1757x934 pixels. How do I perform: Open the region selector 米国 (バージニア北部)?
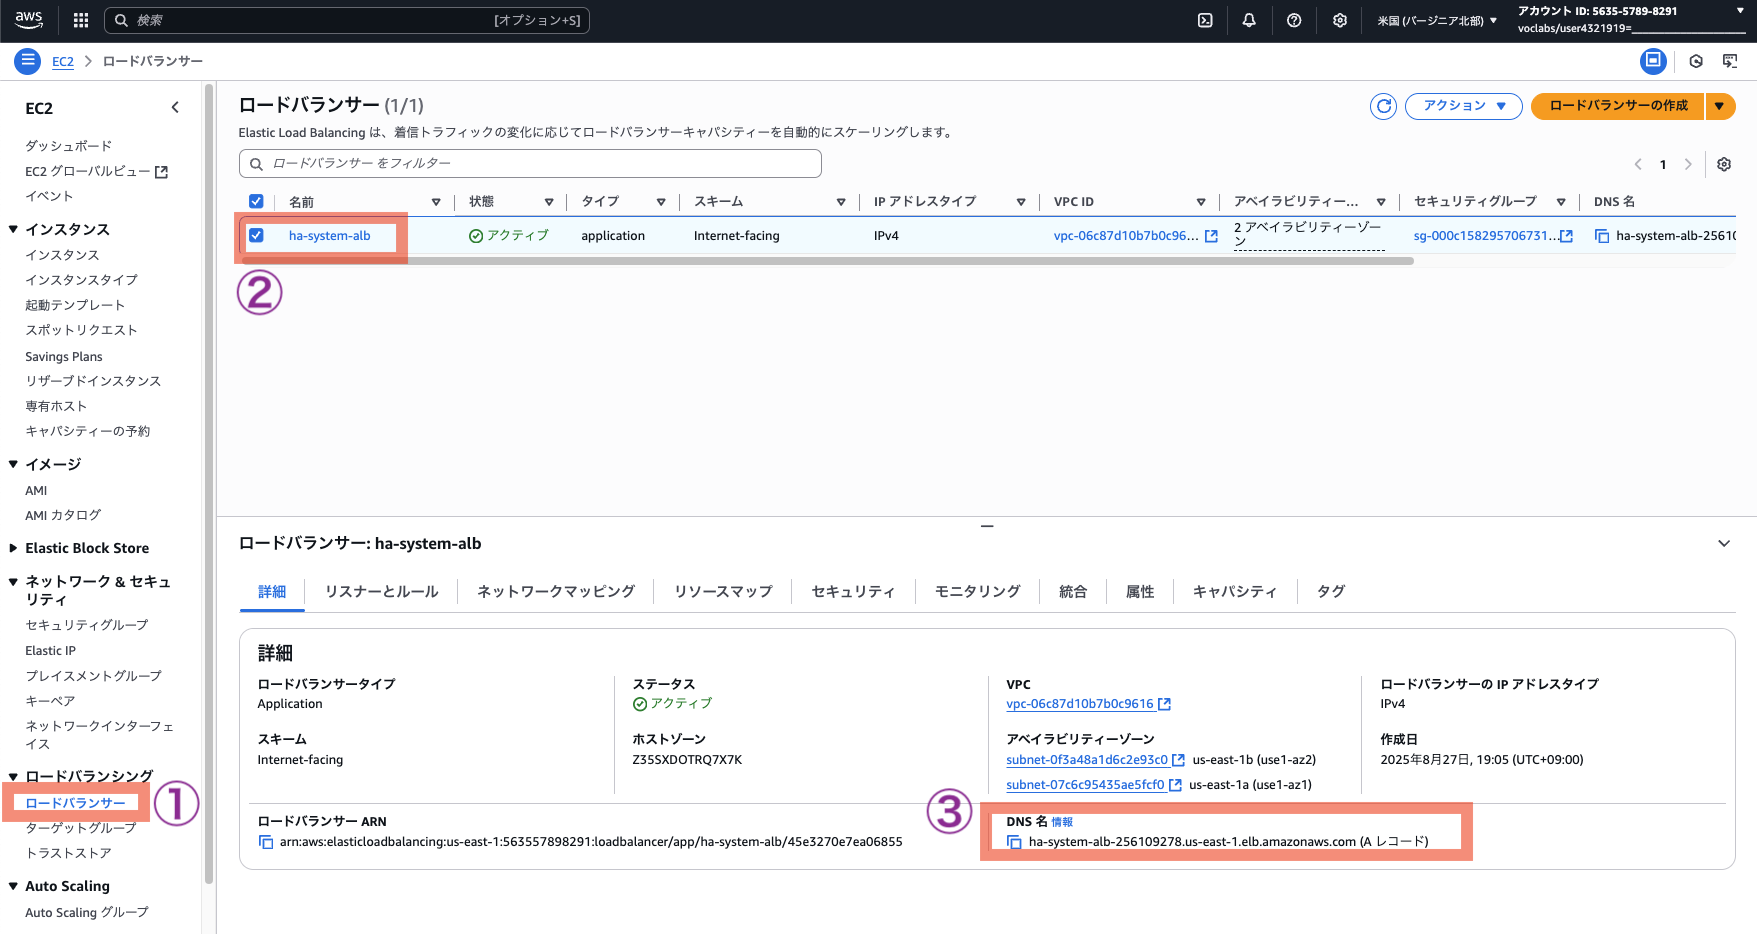click(1437, 20)
